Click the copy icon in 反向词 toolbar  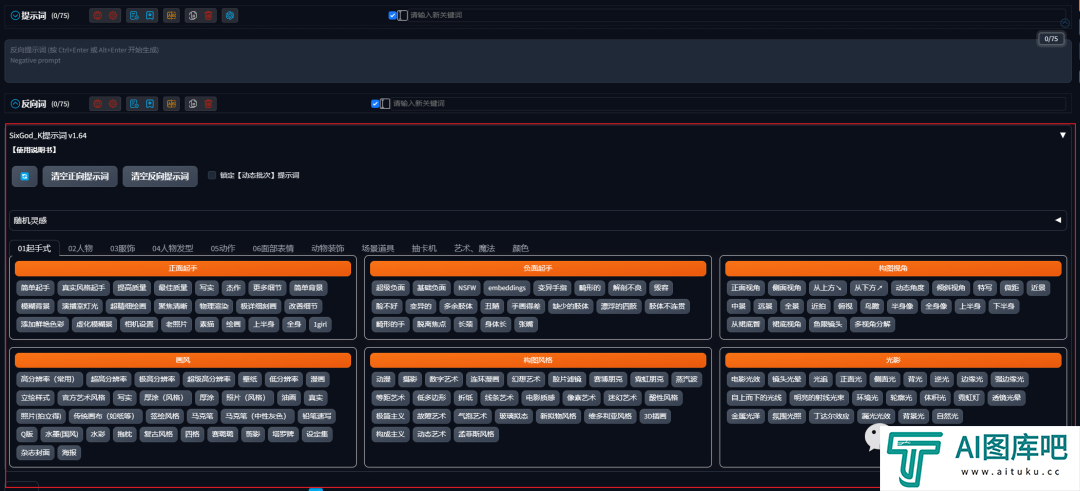pyautogui.click(x=191, y=103)
